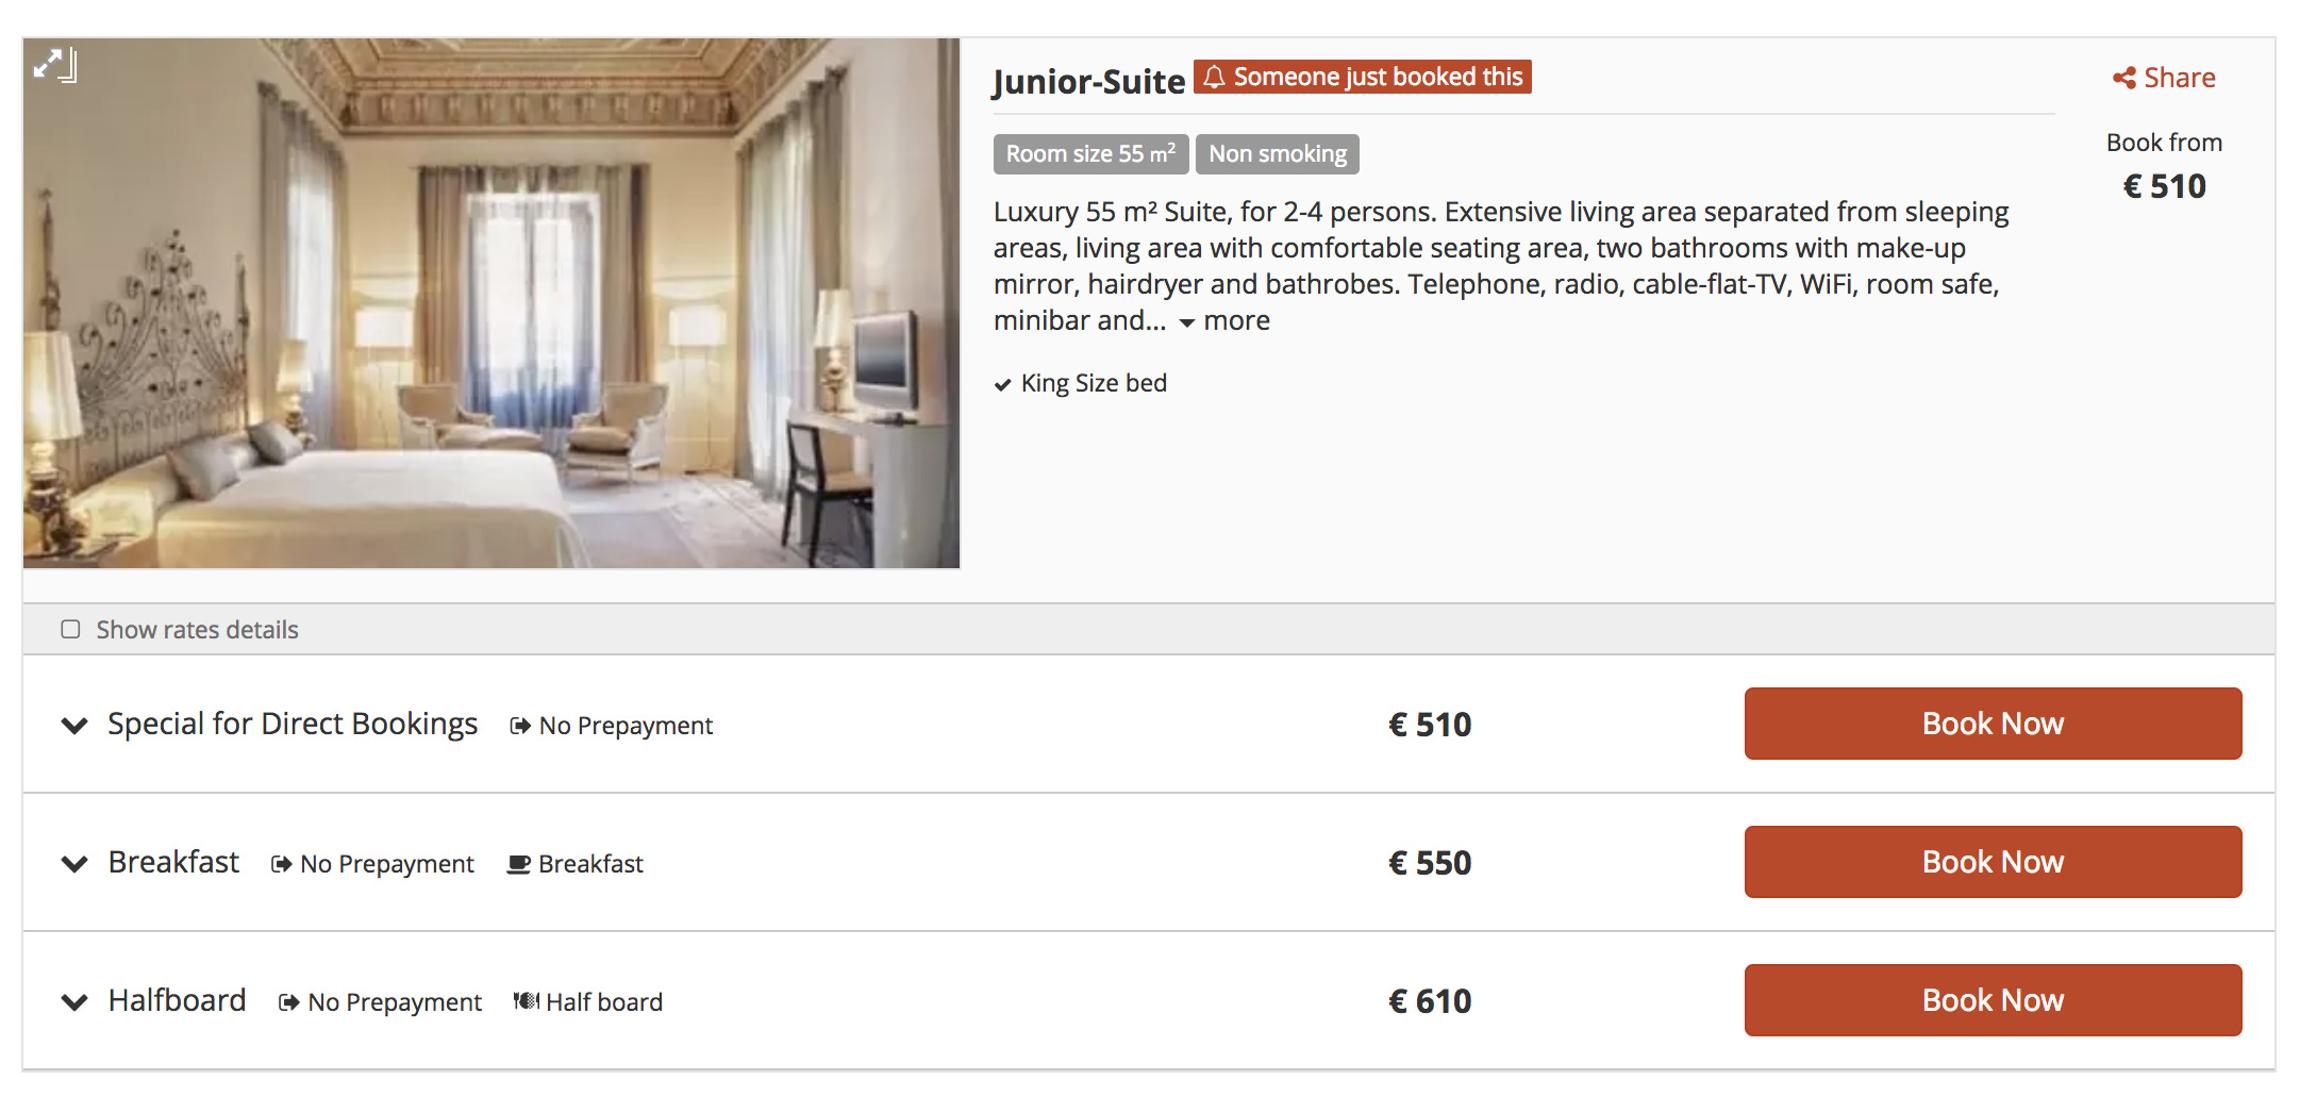This screenshot has width=2300, height=1113.
Task: Click the Share link text
Action: click(2179, 78)
